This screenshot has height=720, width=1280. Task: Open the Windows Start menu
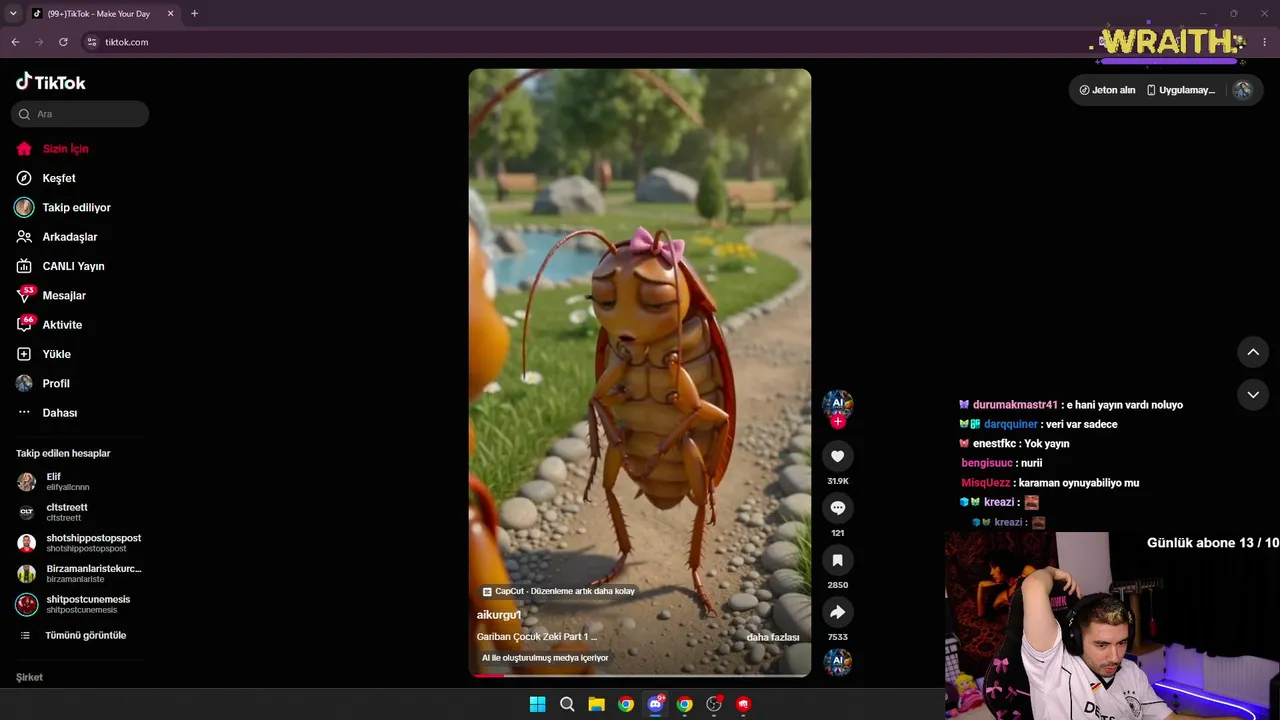(537, 704)
